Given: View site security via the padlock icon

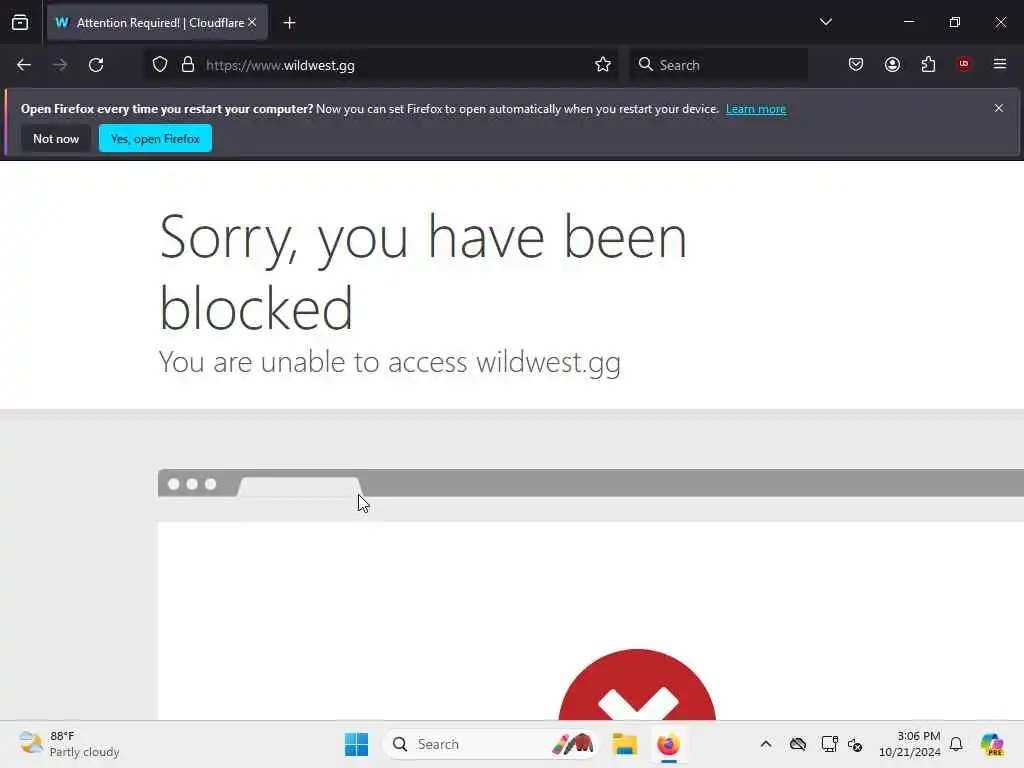Looking at the screenshot, I should 188,65.
